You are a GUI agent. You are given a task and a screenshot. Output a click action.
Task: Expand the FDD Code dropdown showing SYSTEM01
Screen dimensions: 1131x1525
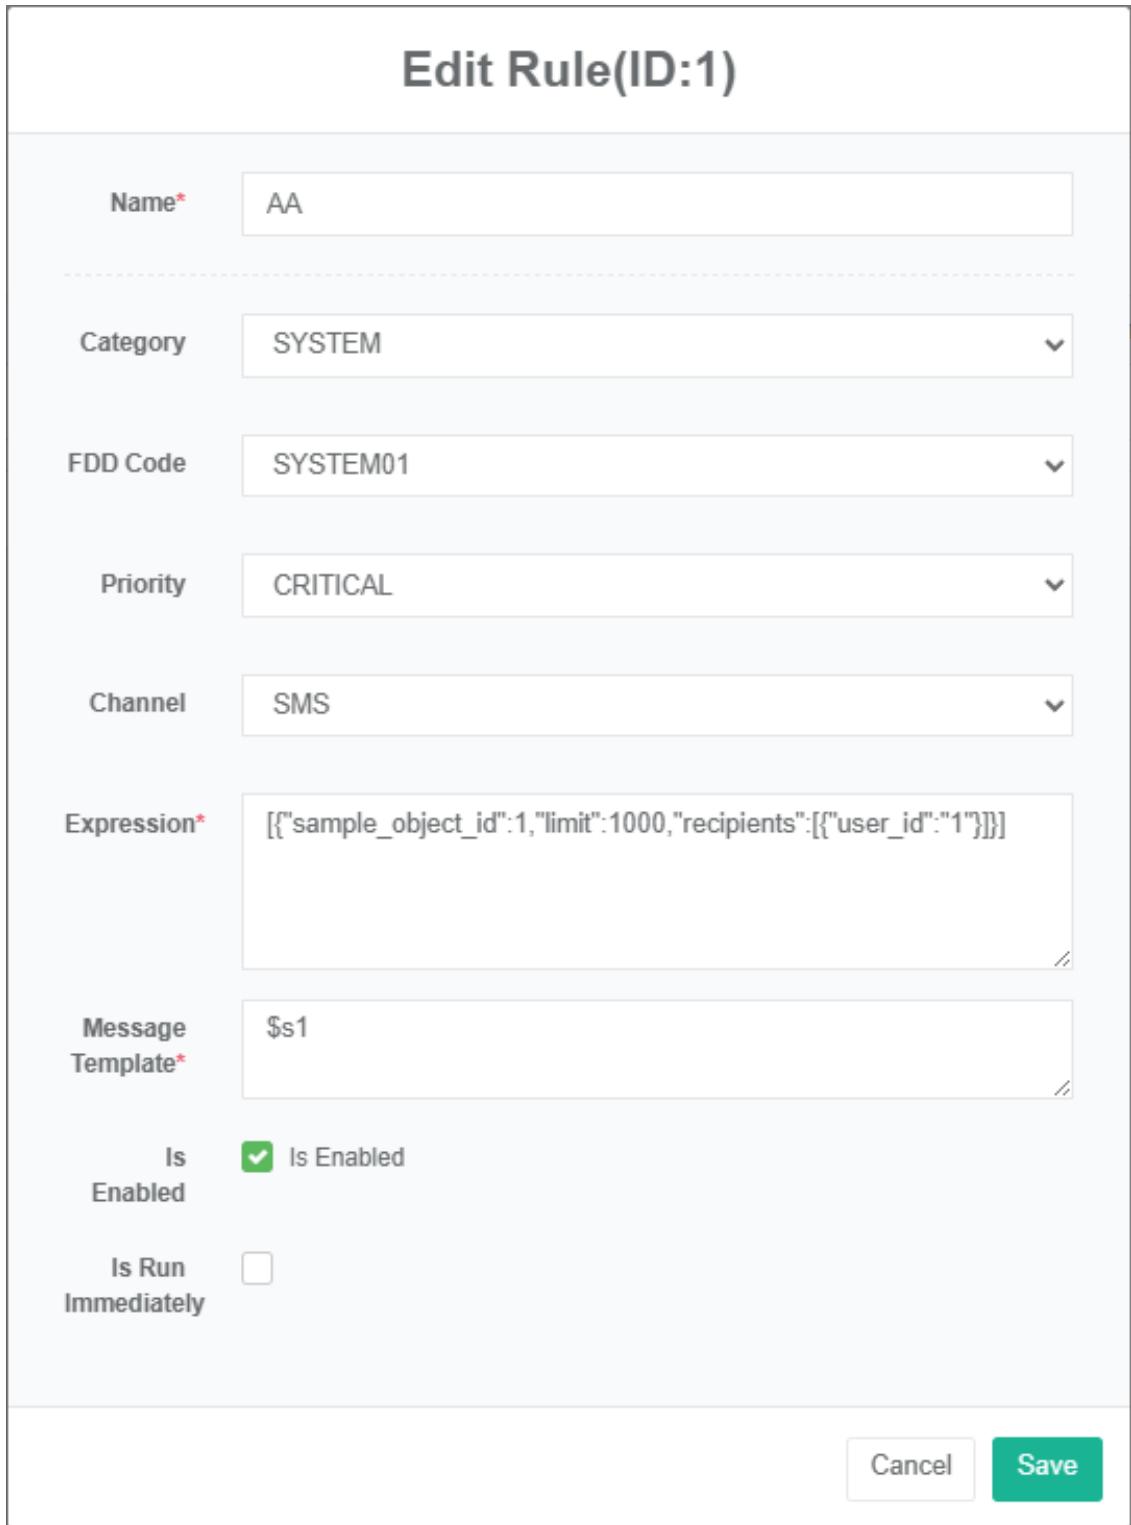[656, 465]
